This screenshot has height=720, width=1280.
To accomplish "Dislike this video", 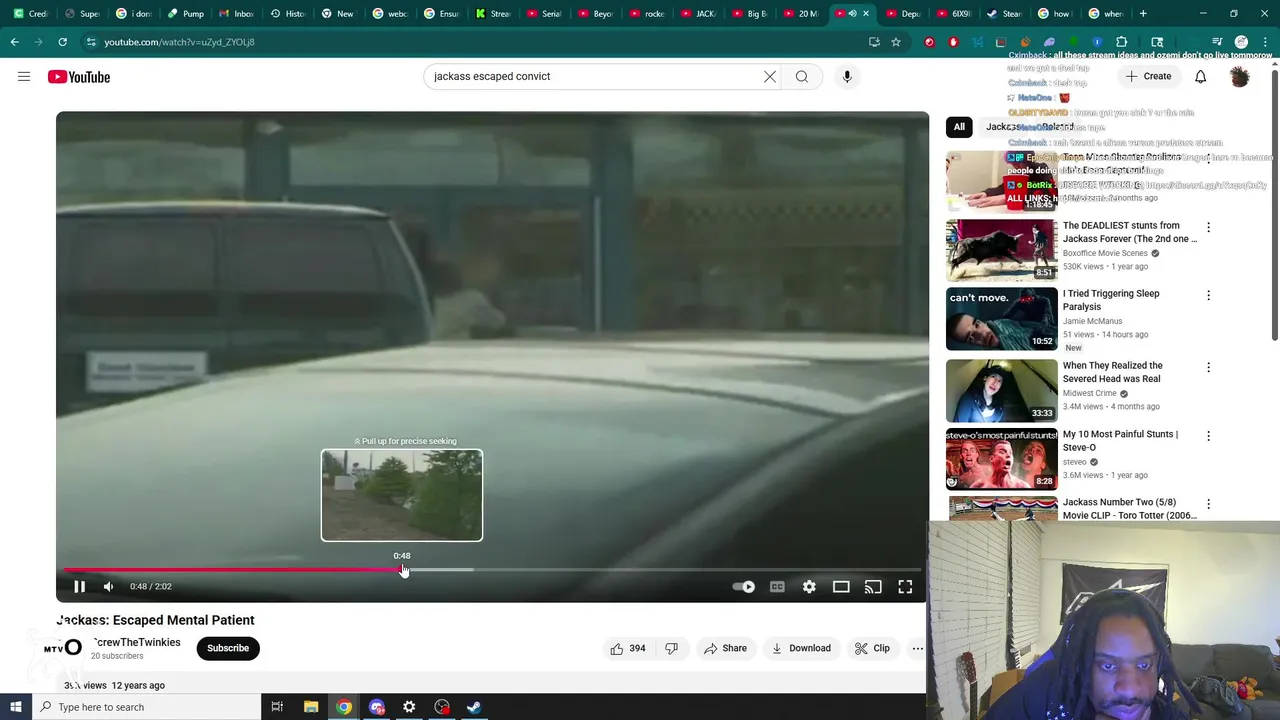I will tap(671, 648).
